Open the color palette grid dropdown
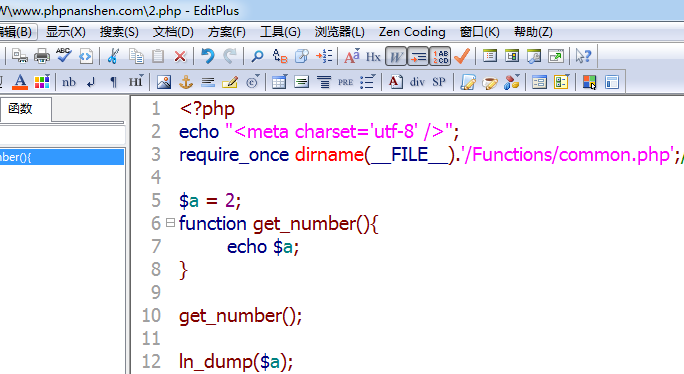 [x=42, y=82]
